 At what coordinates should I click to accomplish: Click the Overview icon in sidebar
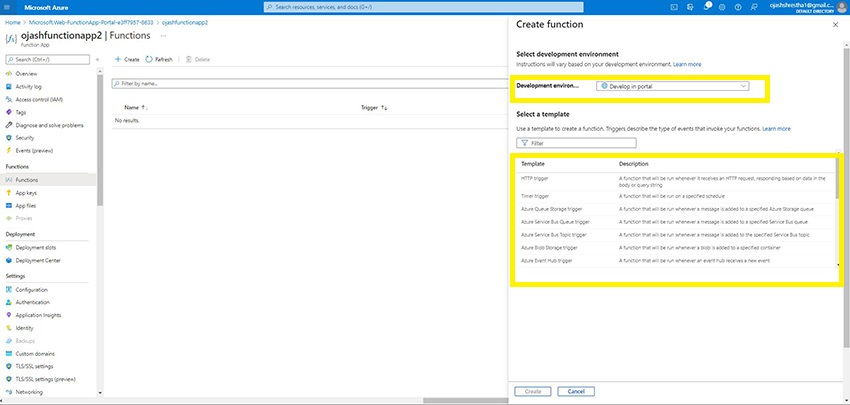[x=9, y=74]
